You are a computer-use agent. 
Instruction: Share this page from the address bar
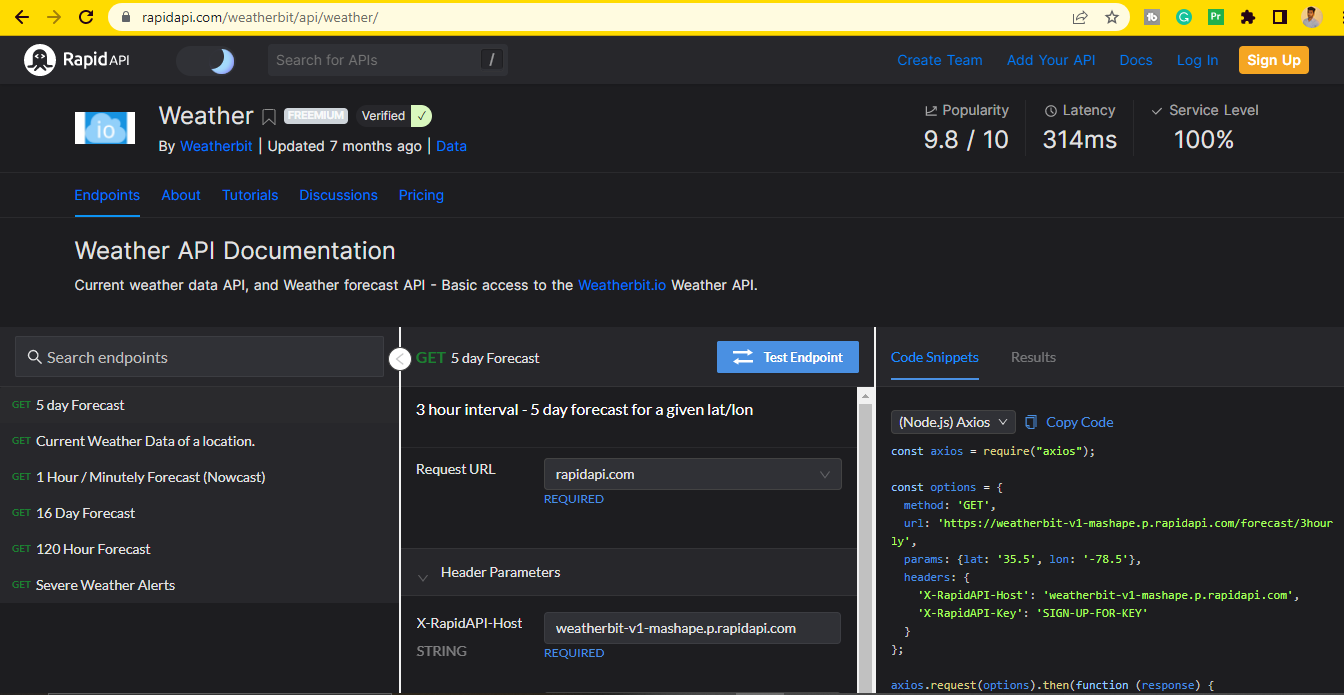pyautogui.click(x=1080, y=17)
